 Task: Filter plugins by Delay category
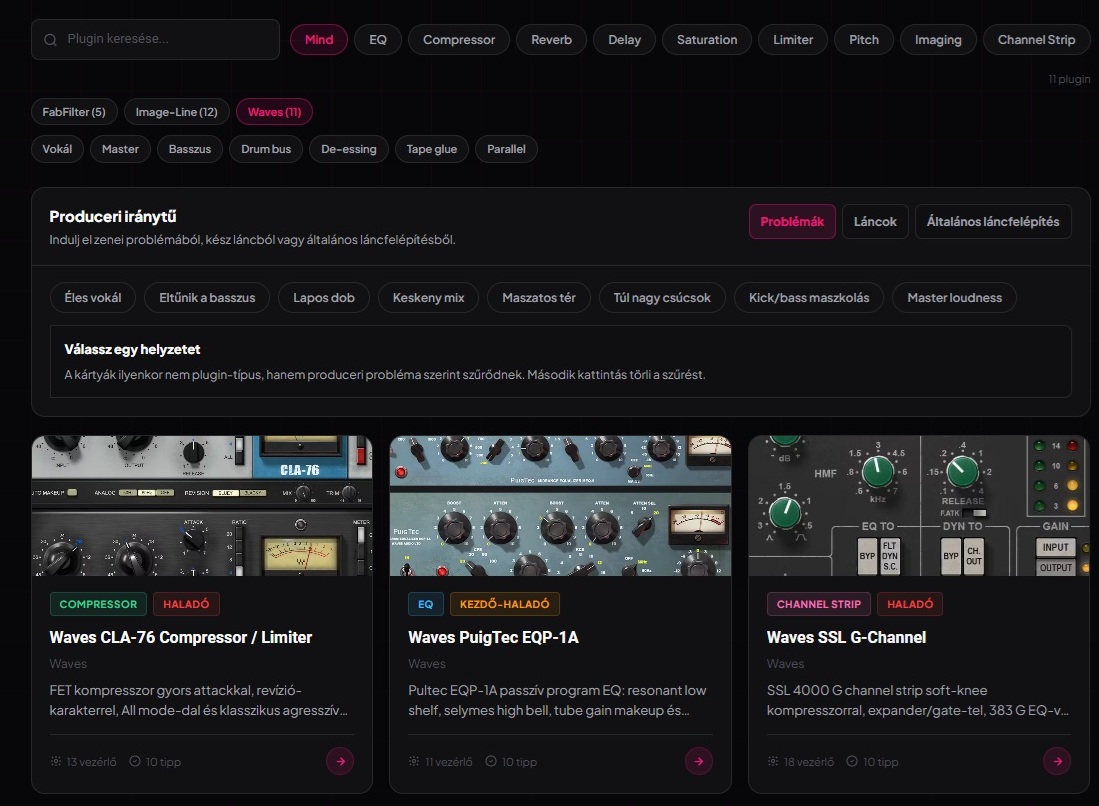pyautogui.click(x=624, y=40)
